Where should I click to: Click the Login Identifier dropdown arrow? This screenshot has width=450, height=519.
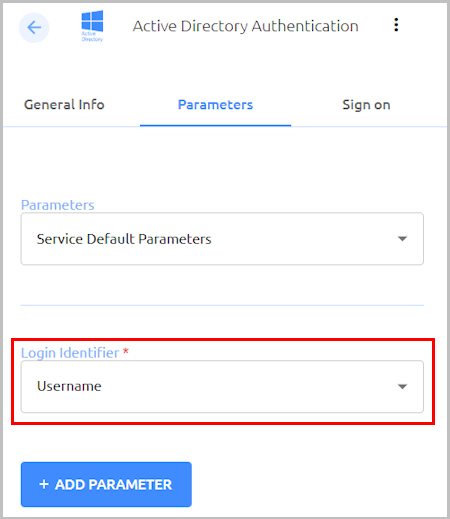pos(402,386)
